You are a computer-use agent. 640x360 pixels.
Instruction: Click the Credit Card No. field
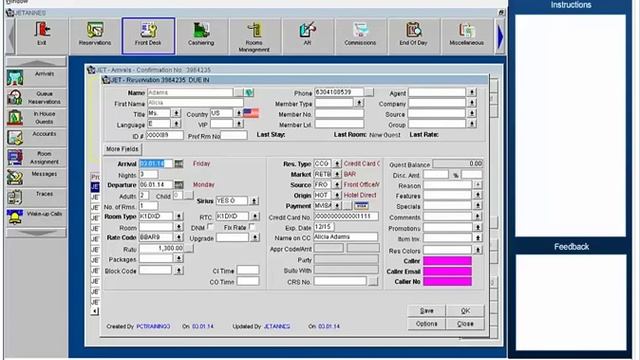point(346,216)
